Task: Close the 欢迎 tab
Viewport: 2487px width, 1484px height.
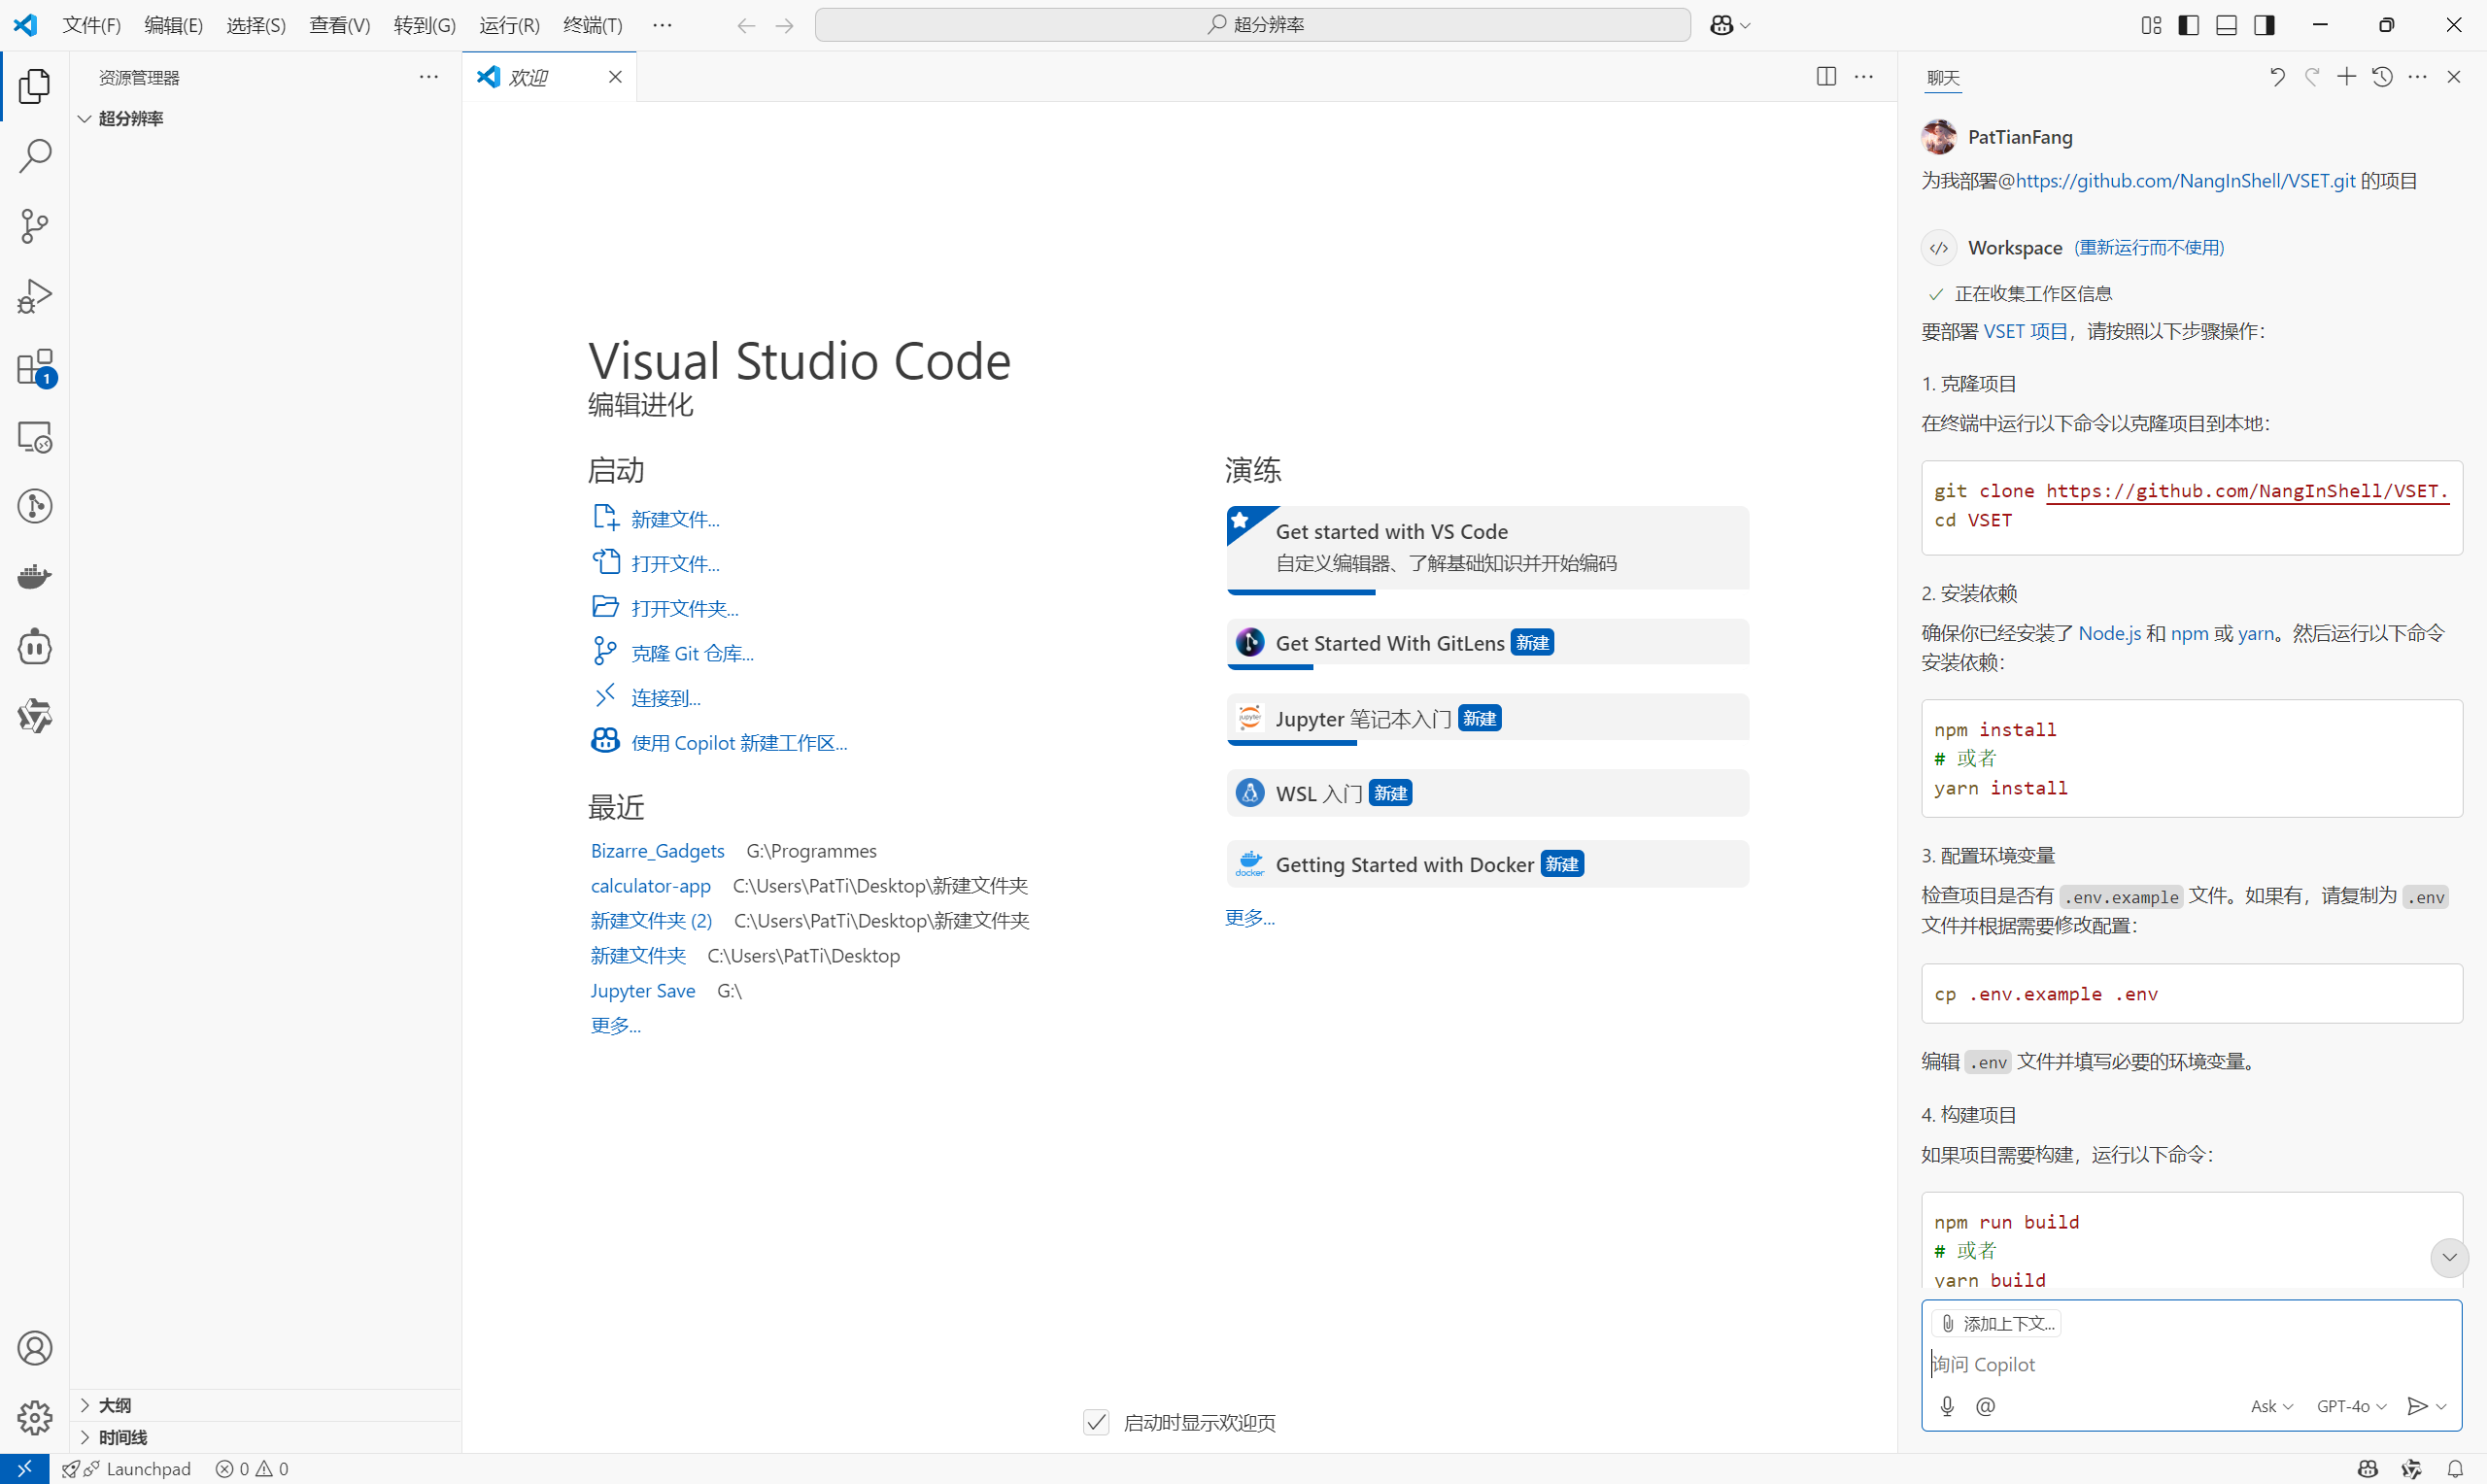Action: pos(615,77)
